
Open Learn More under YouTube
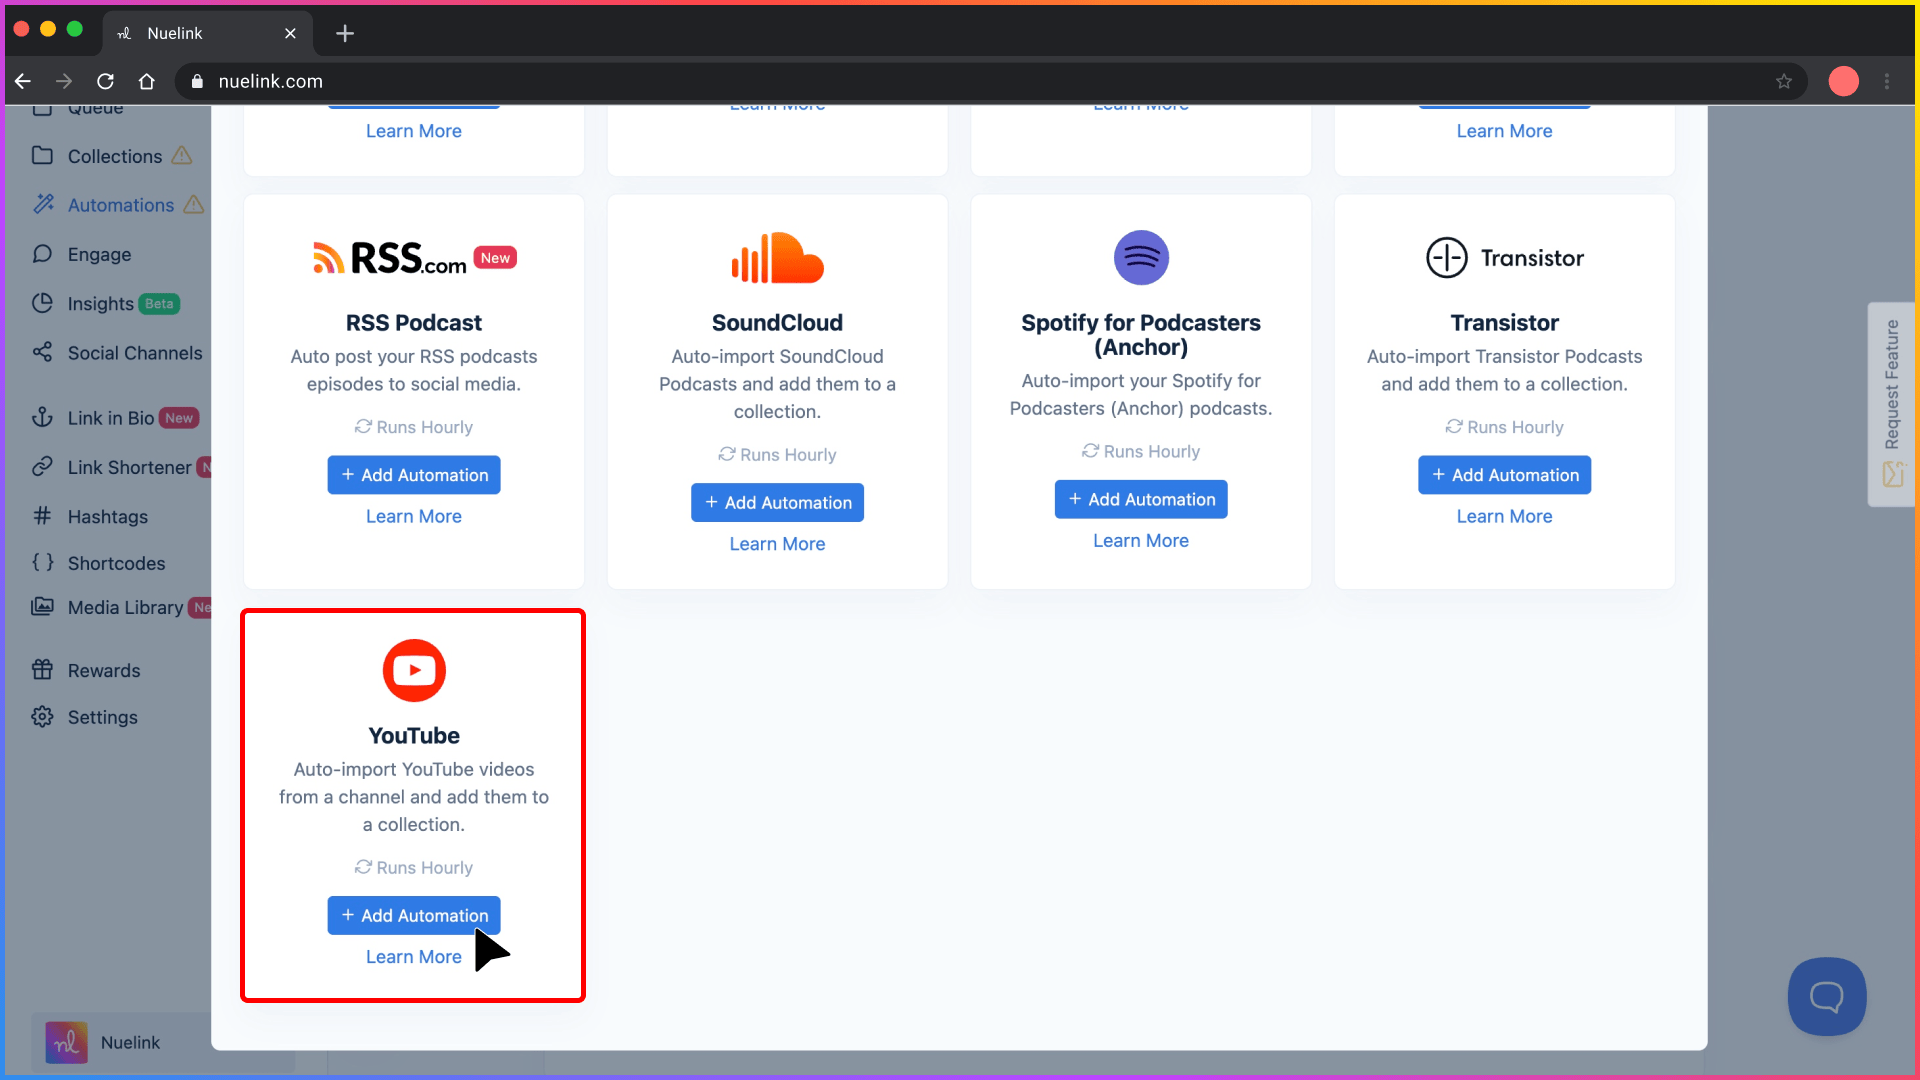click(414, 957)
